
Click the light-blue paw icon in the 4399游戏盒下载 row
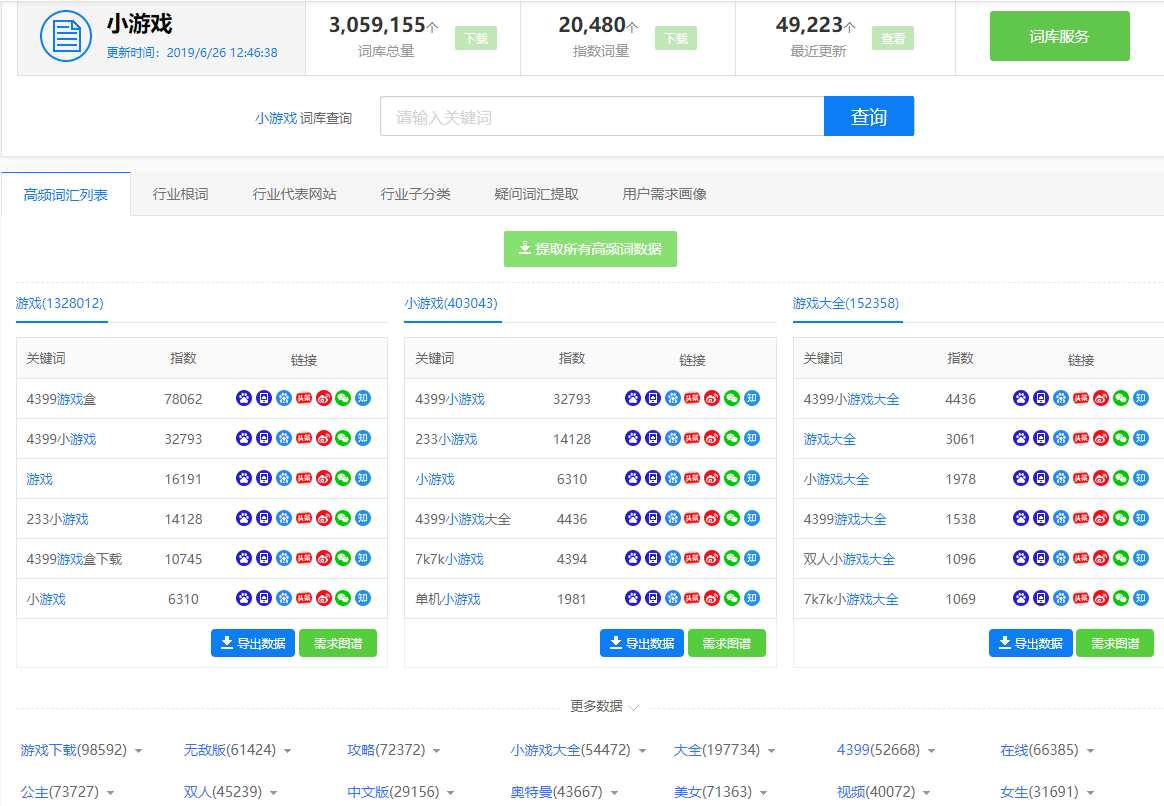tap(284, 558)
